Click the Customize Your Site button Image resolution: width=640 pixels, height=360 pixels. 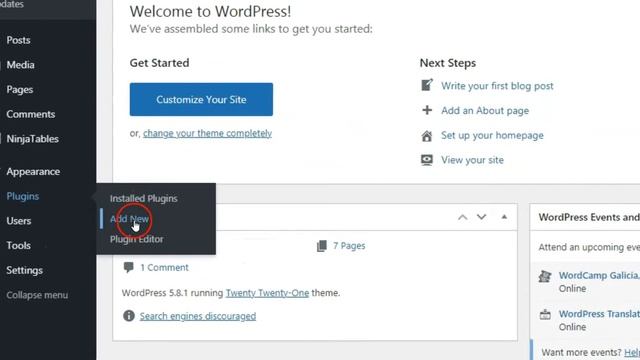[201, 99]
